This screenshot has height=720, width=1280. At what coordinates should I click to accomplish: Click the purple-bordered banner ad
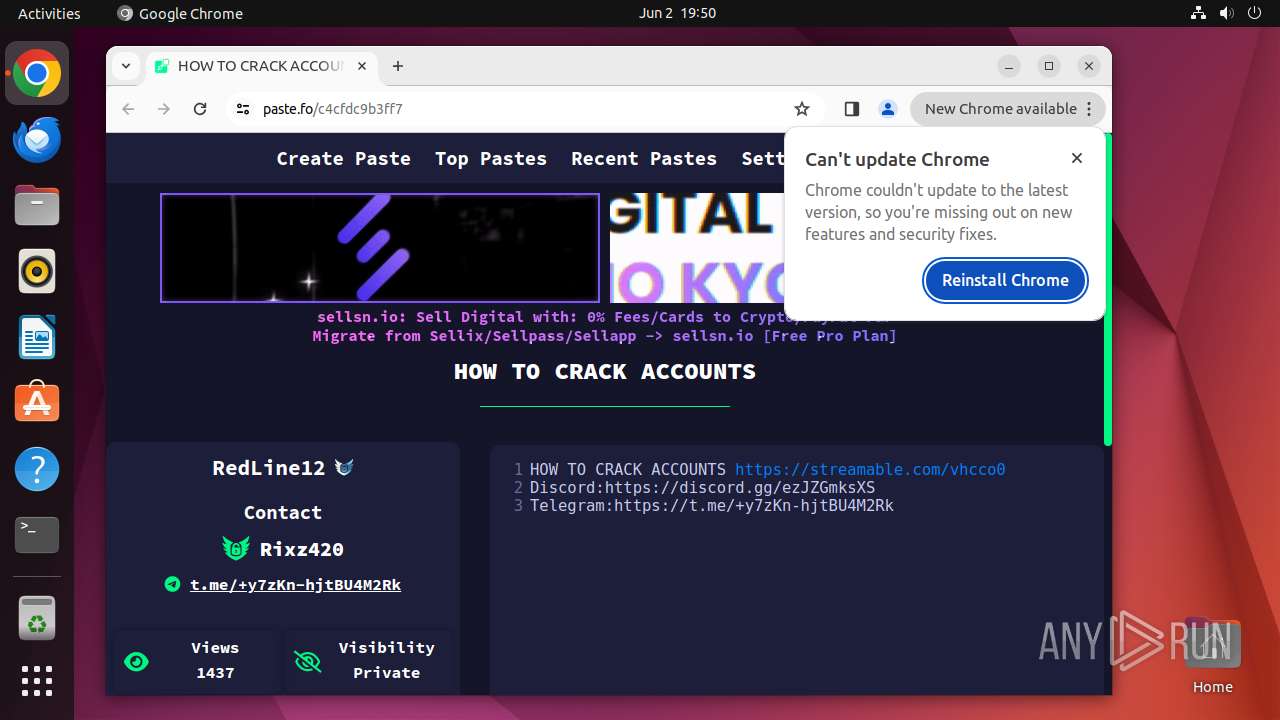click(380, 248)
